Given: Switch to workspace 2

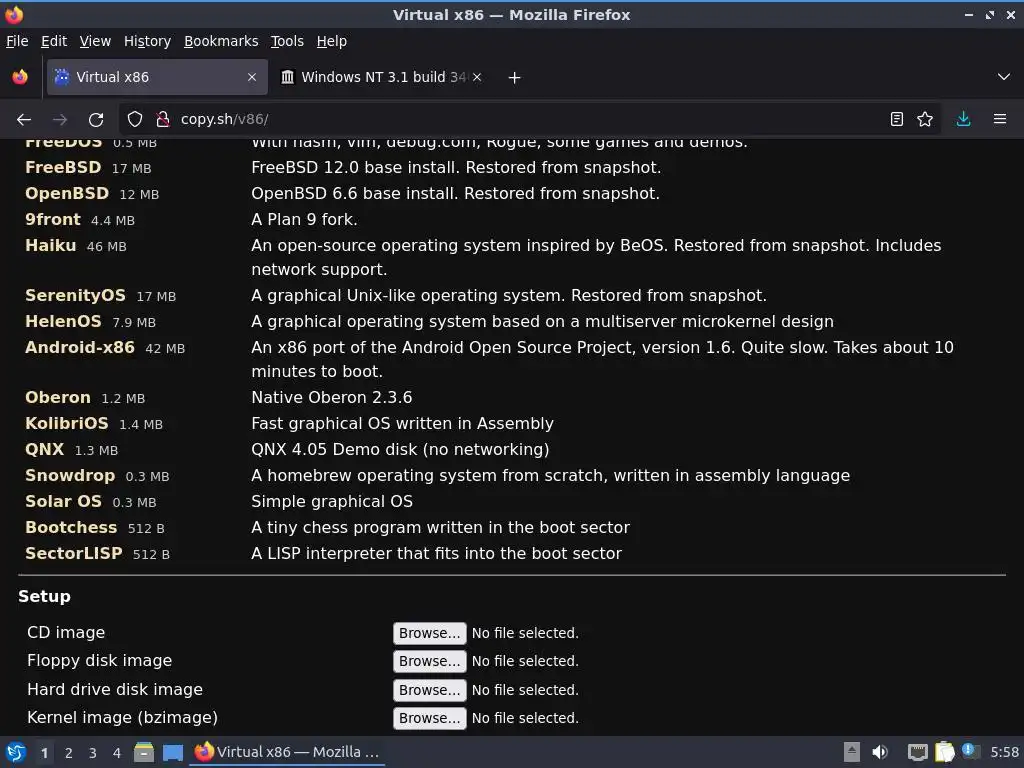Looking at the screenshot, I should (x=69, y=753).
